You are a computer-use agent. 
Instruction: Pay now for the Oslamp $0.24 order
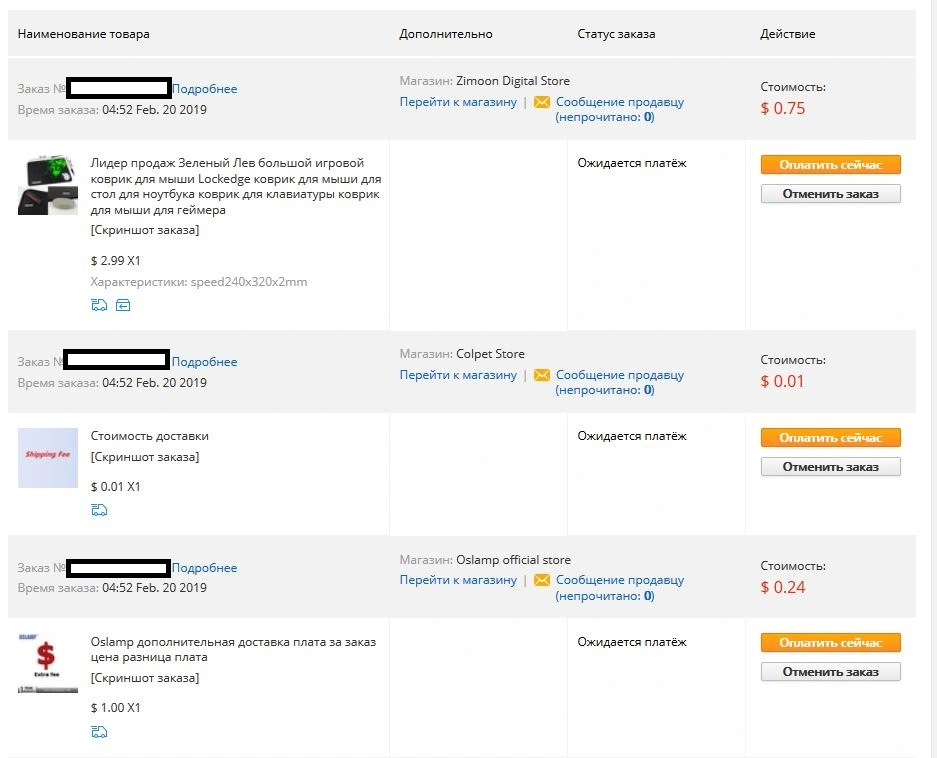[x=831, y=643]
